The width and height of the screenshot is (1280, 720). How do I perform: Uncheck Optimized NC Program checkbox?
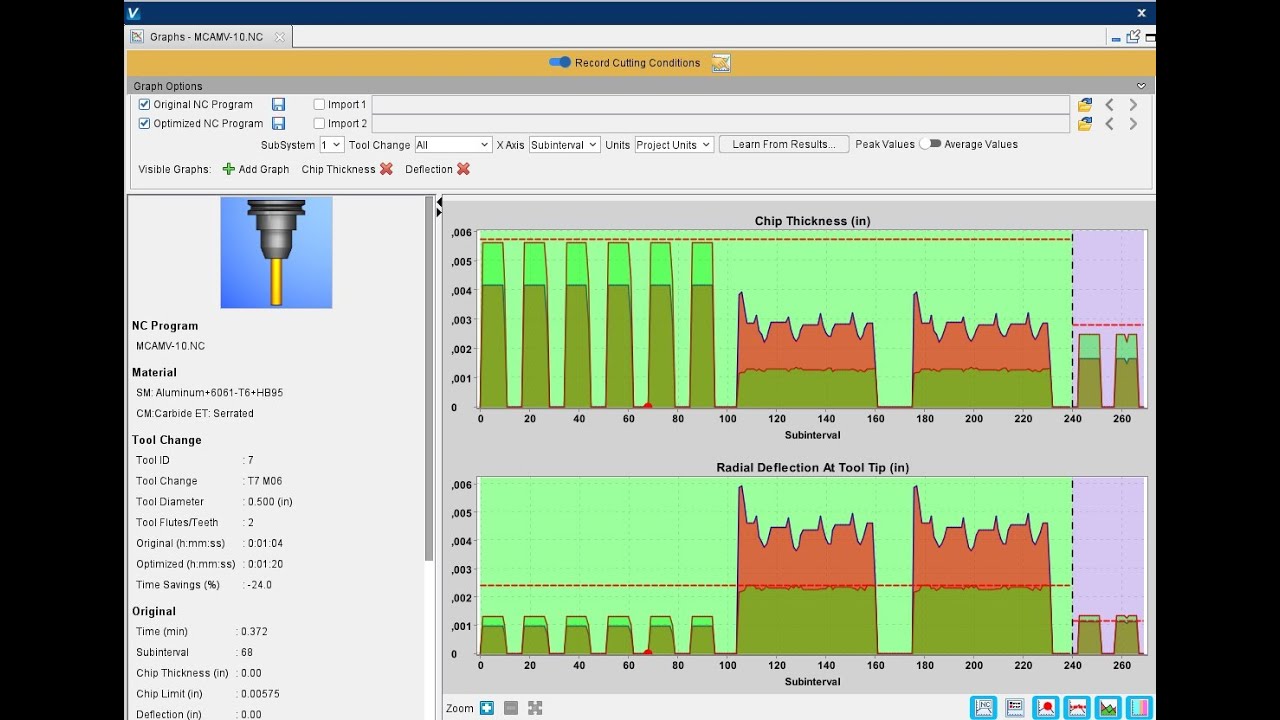tap(144, 123)
